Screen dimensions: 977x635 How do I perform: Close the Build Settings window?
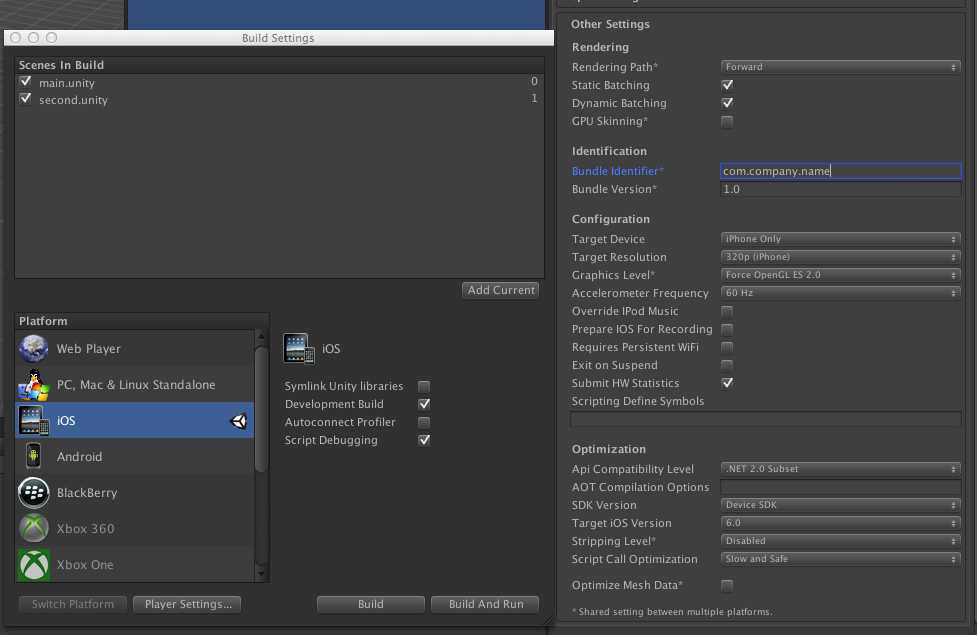pyautogui.click(x=16, y=37)
